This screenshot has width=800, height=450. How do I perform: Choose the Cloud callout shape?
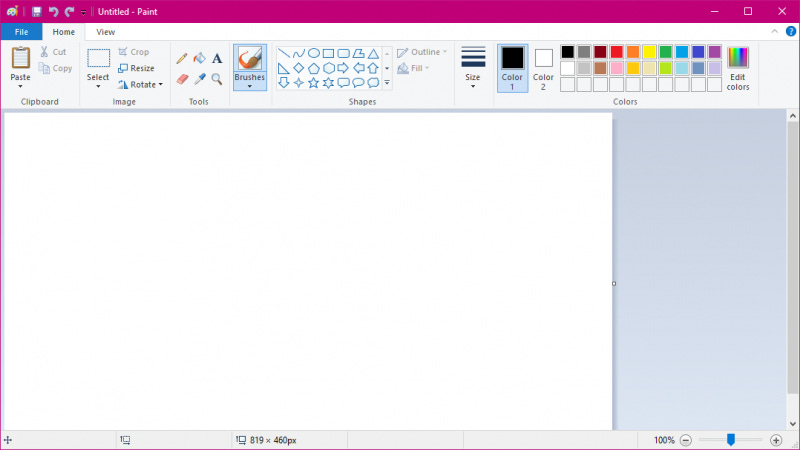tap(373, 83)
